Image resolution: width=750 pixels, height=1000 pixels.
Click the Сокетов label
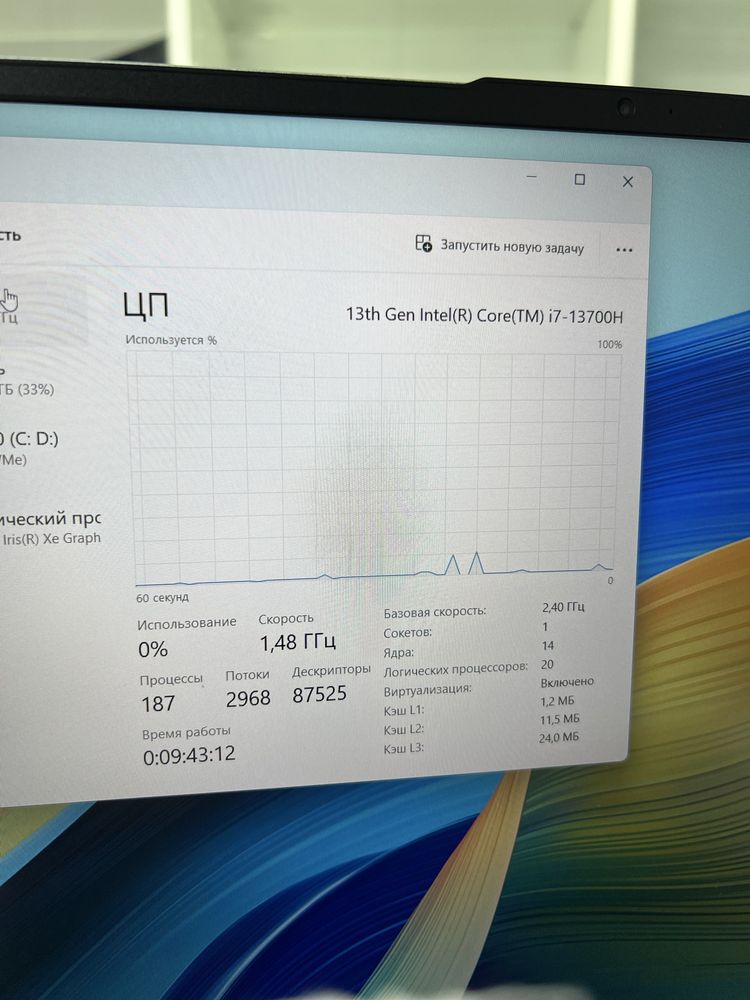[x=408, y=633]
